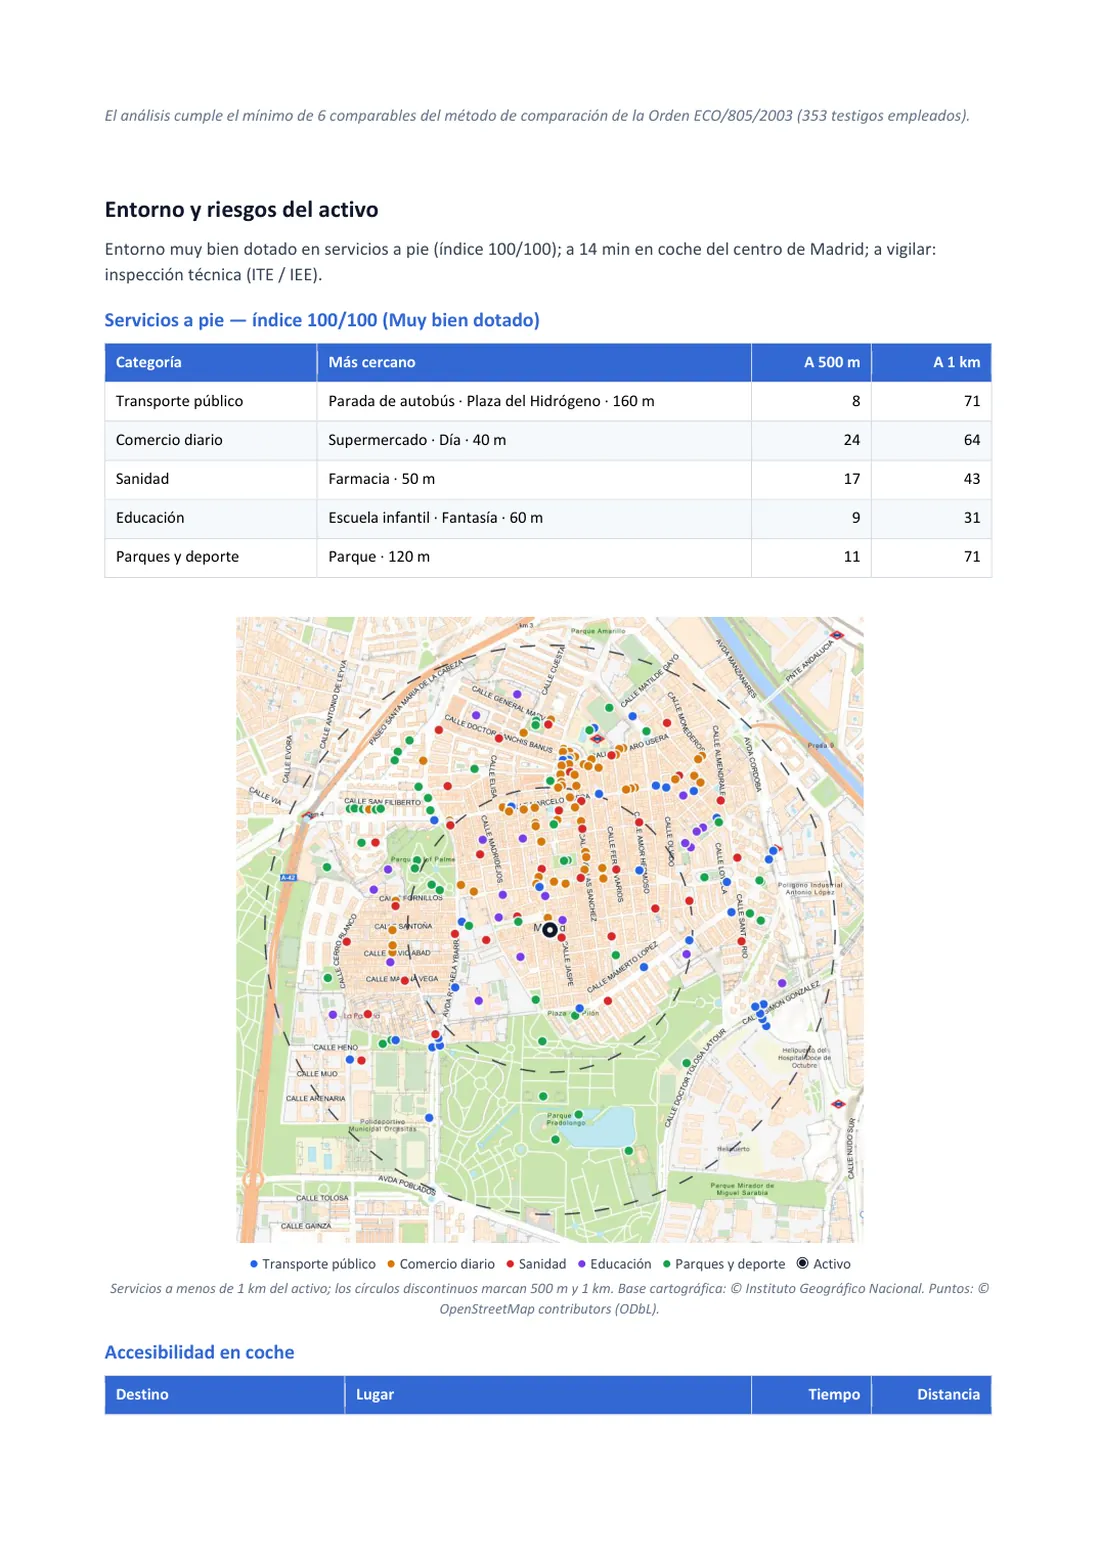The width and height of the screenshot is (1100, 1556).
Task: Click the 1 km value in Parques y deporte row
Action: click(x=972, y=557)
